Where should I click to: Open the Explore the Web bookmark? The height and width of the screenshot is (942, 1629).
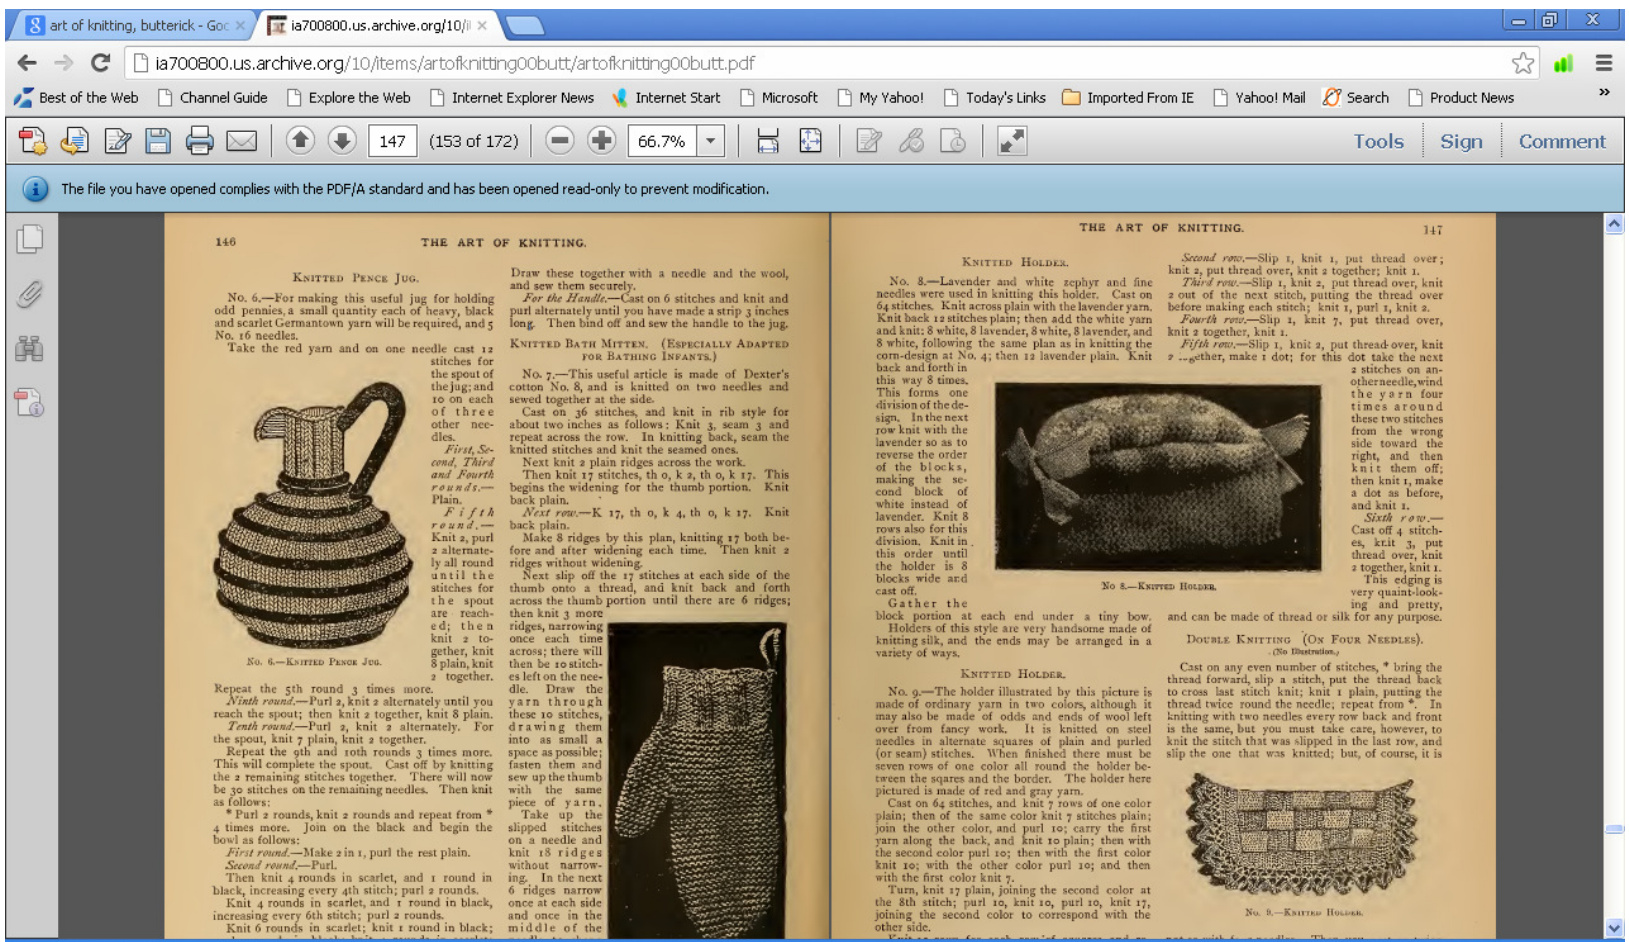pos(348,97)
